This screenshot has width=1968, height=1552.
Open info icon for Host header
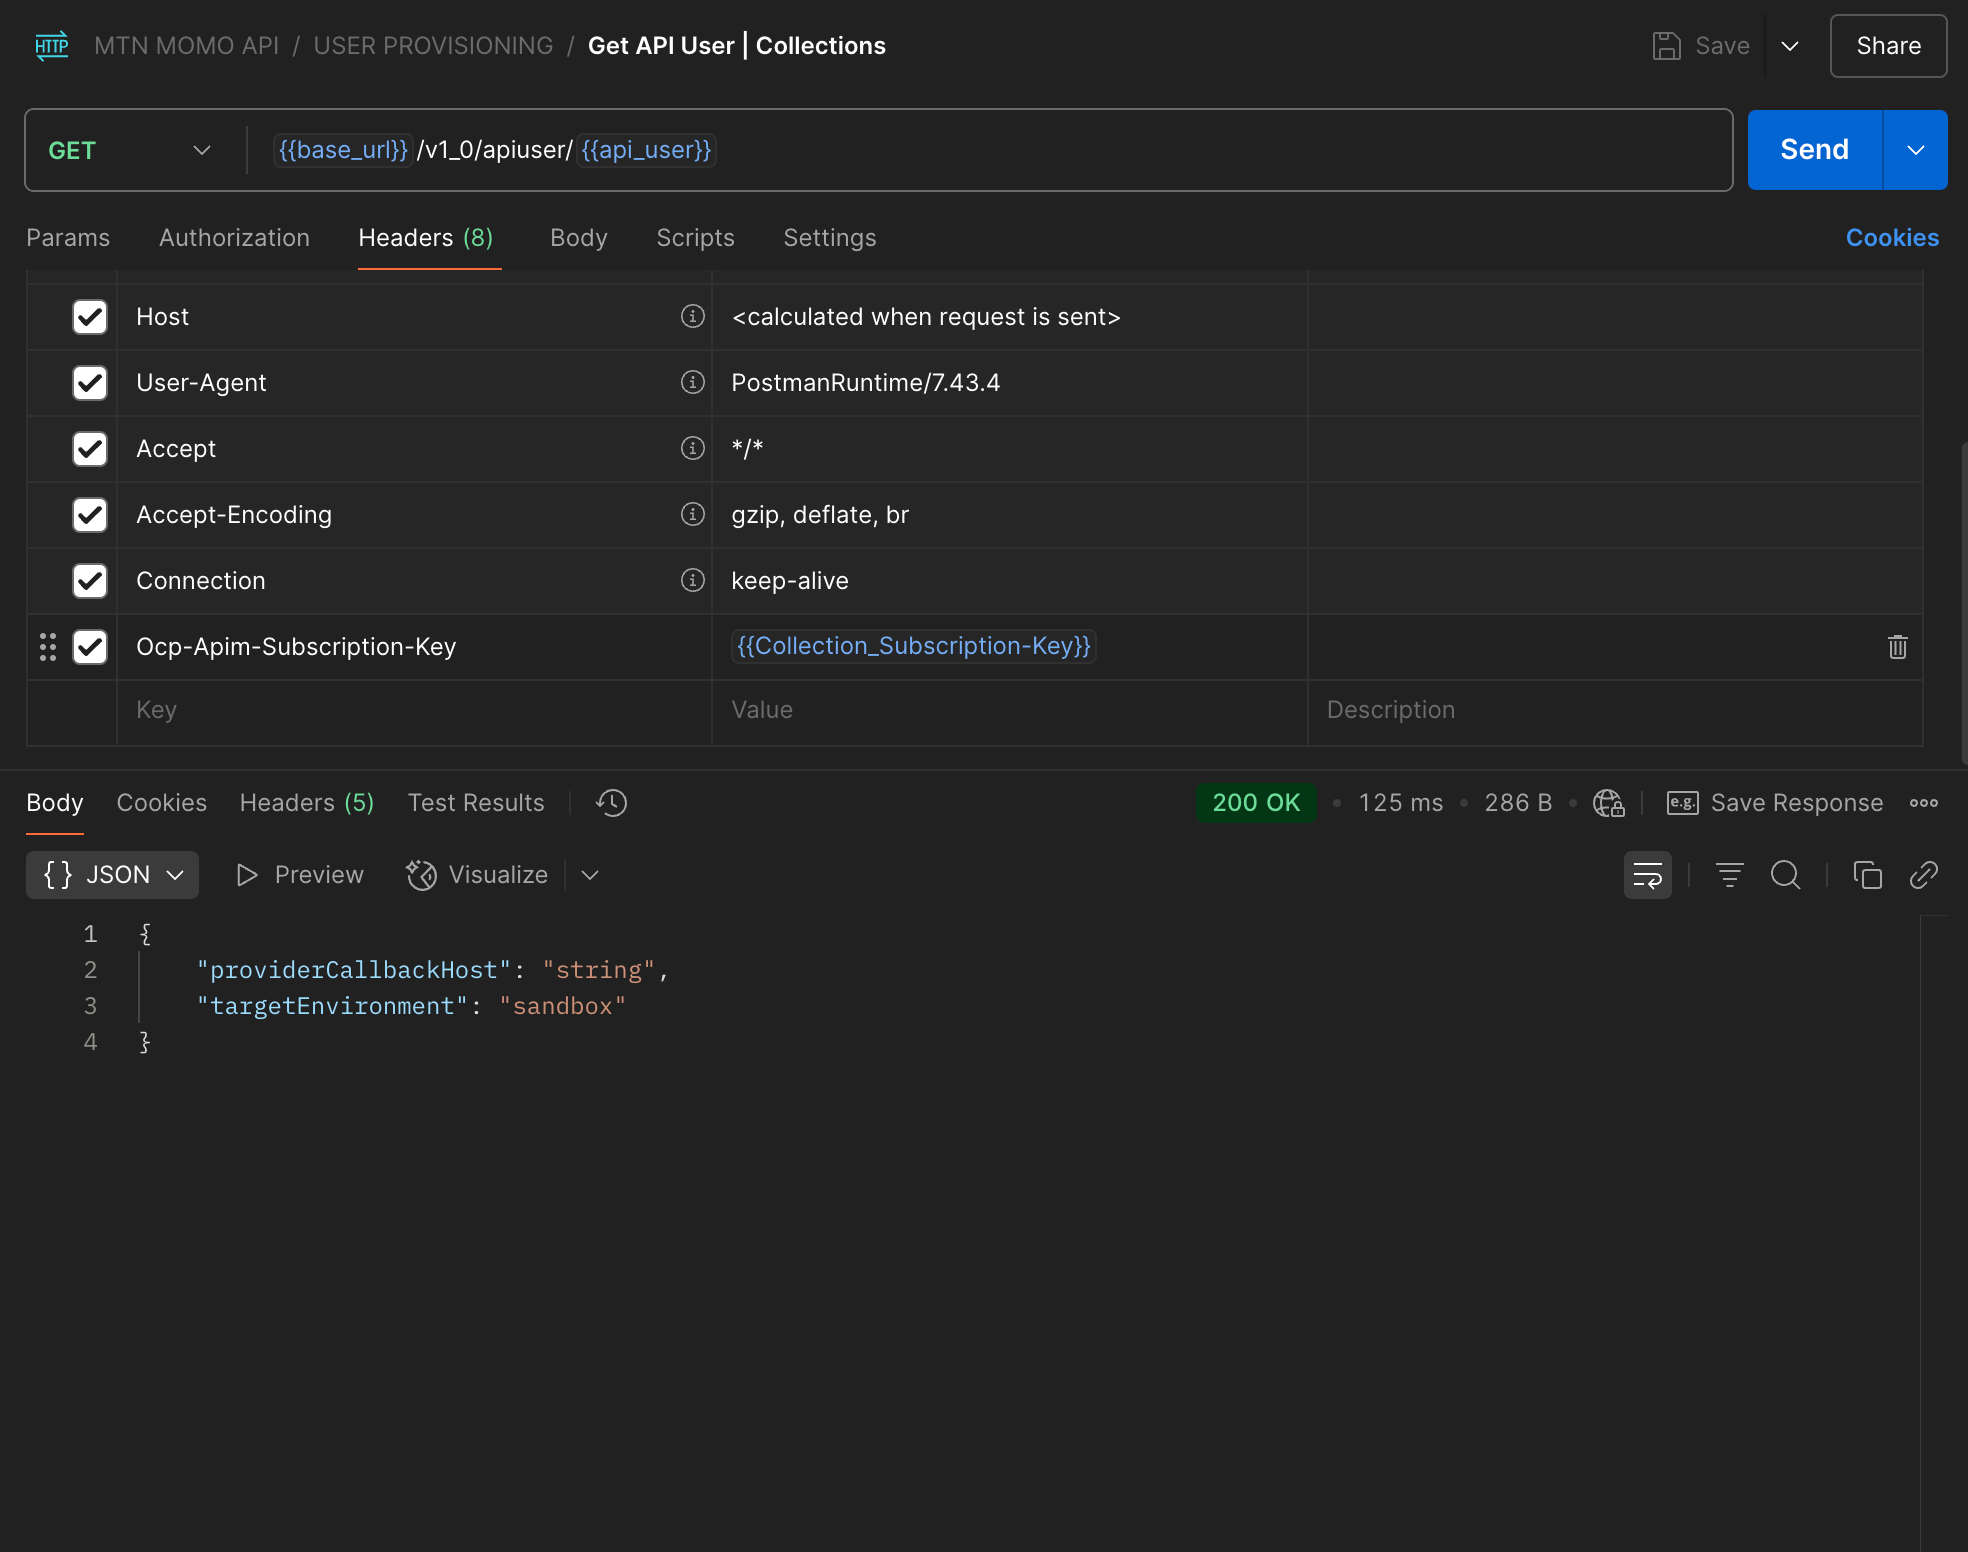coord(692,316)
